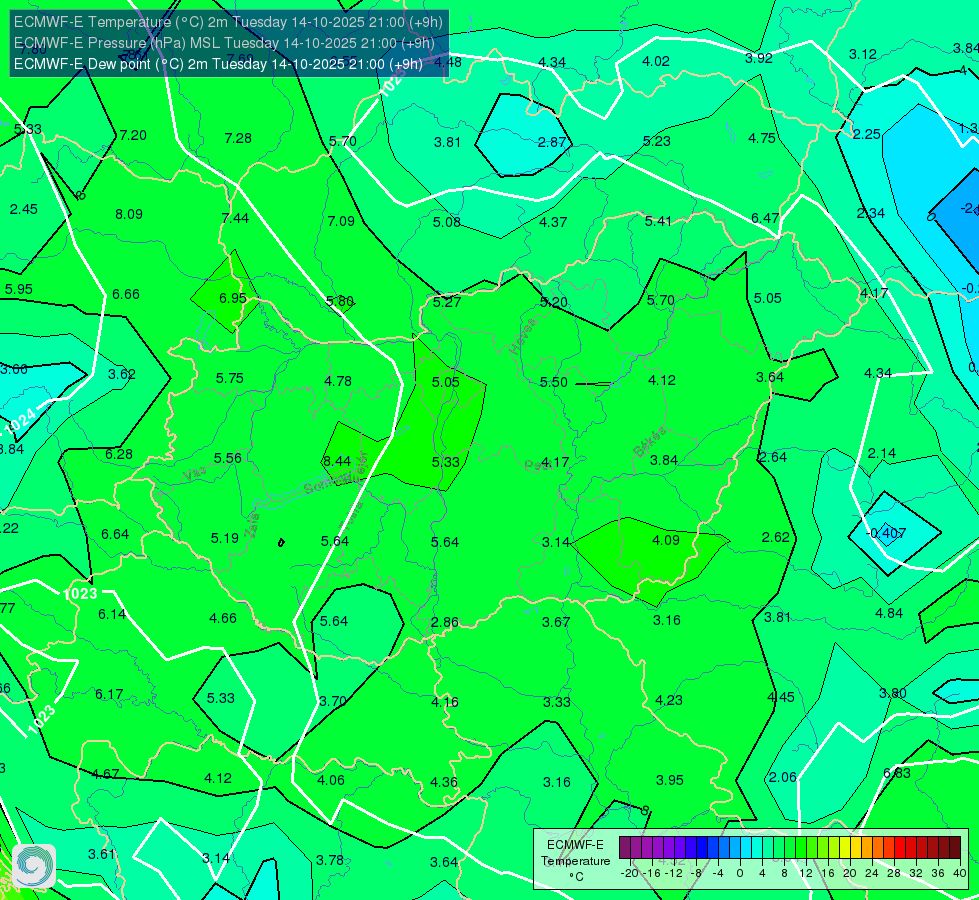The height and width of the screenshot is (900, 979).
Task: Click the 4.78 dew point value
Action: pos(338,381)
